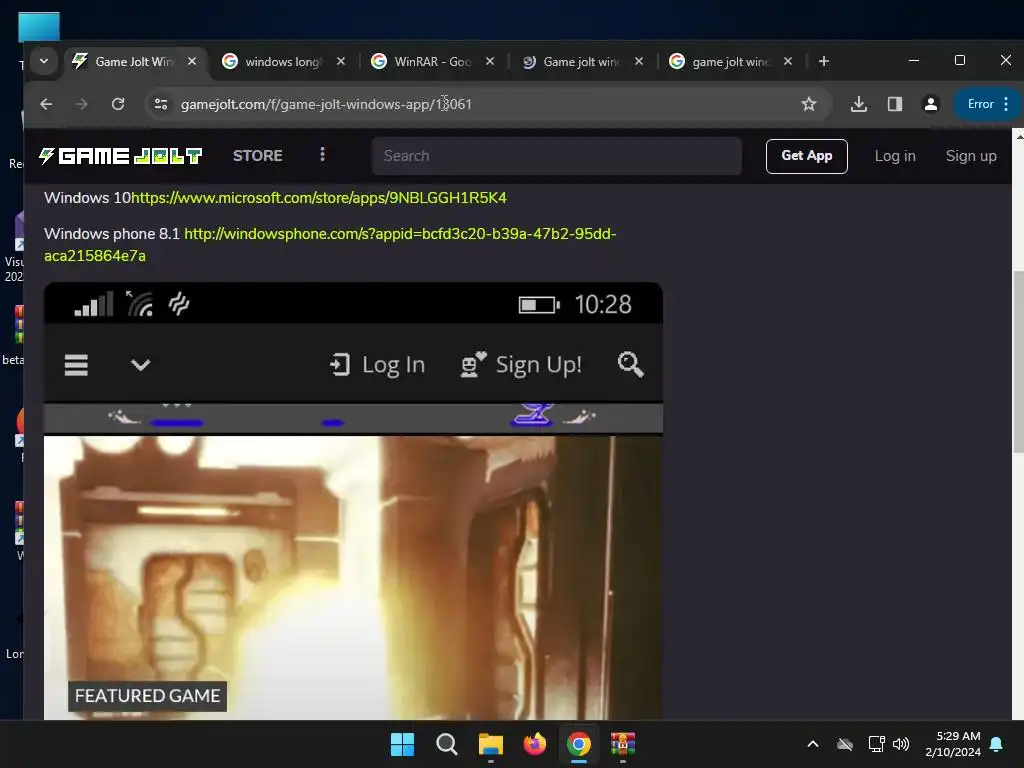Open the Sign up link
This screenshot has height=768, width=1024.
pyautogui.click(x=971, y=156)
